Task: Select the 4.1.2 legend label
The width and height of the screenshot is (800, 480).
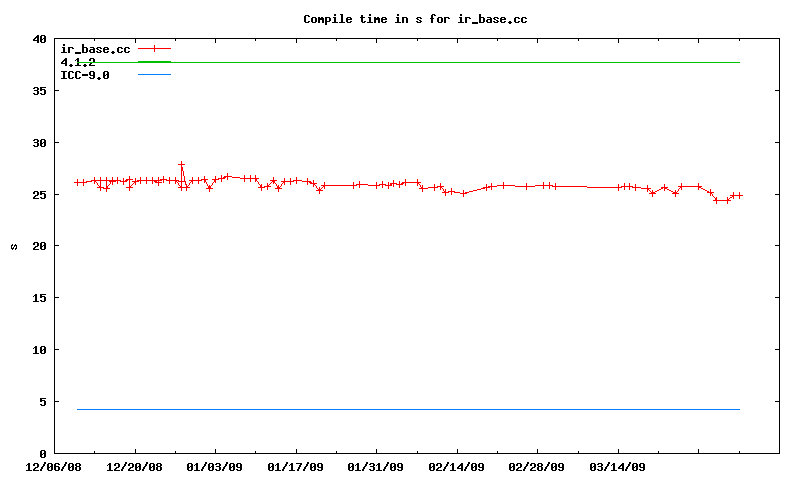Action: pos(78,62)
